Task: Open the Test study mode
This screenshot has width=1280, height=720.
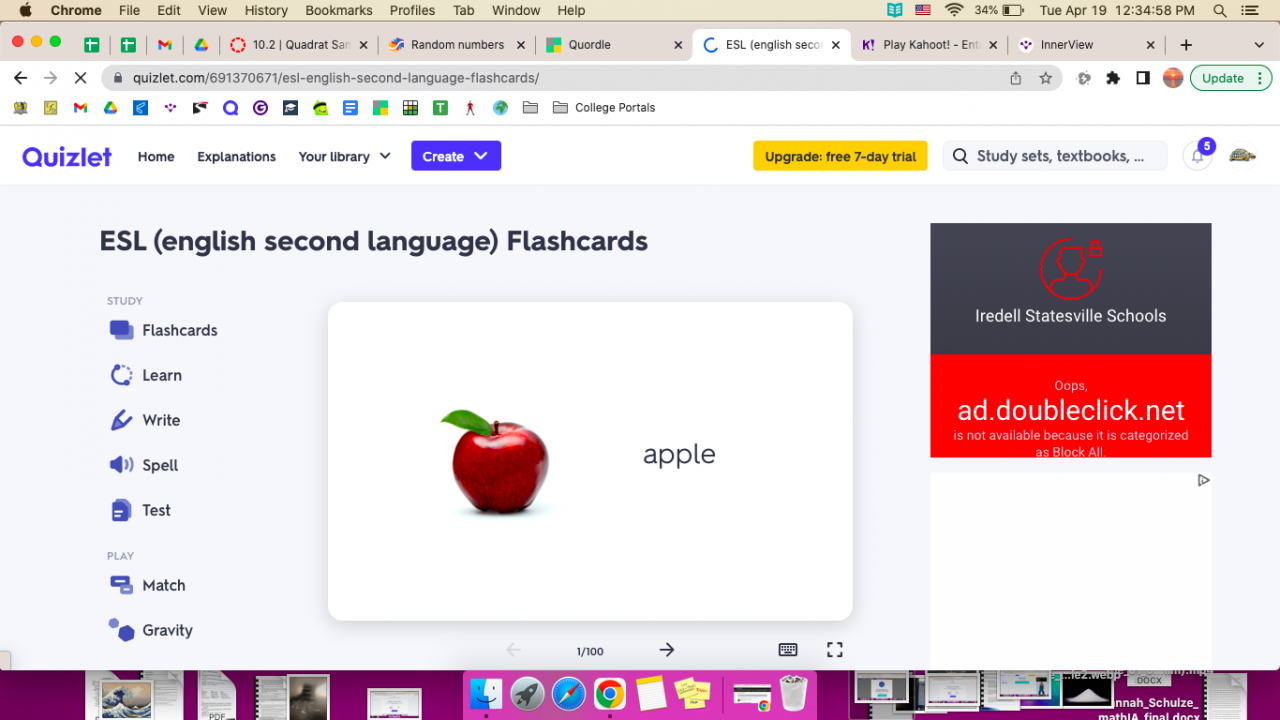Action: click(140, 510)
